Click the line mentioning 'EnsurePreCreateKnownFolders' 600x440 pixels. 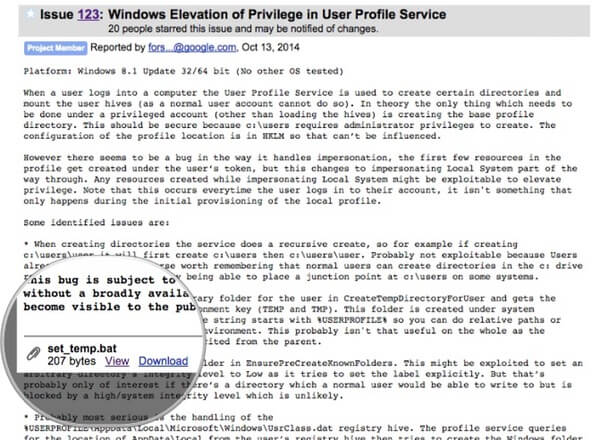[x=392, y=363]
